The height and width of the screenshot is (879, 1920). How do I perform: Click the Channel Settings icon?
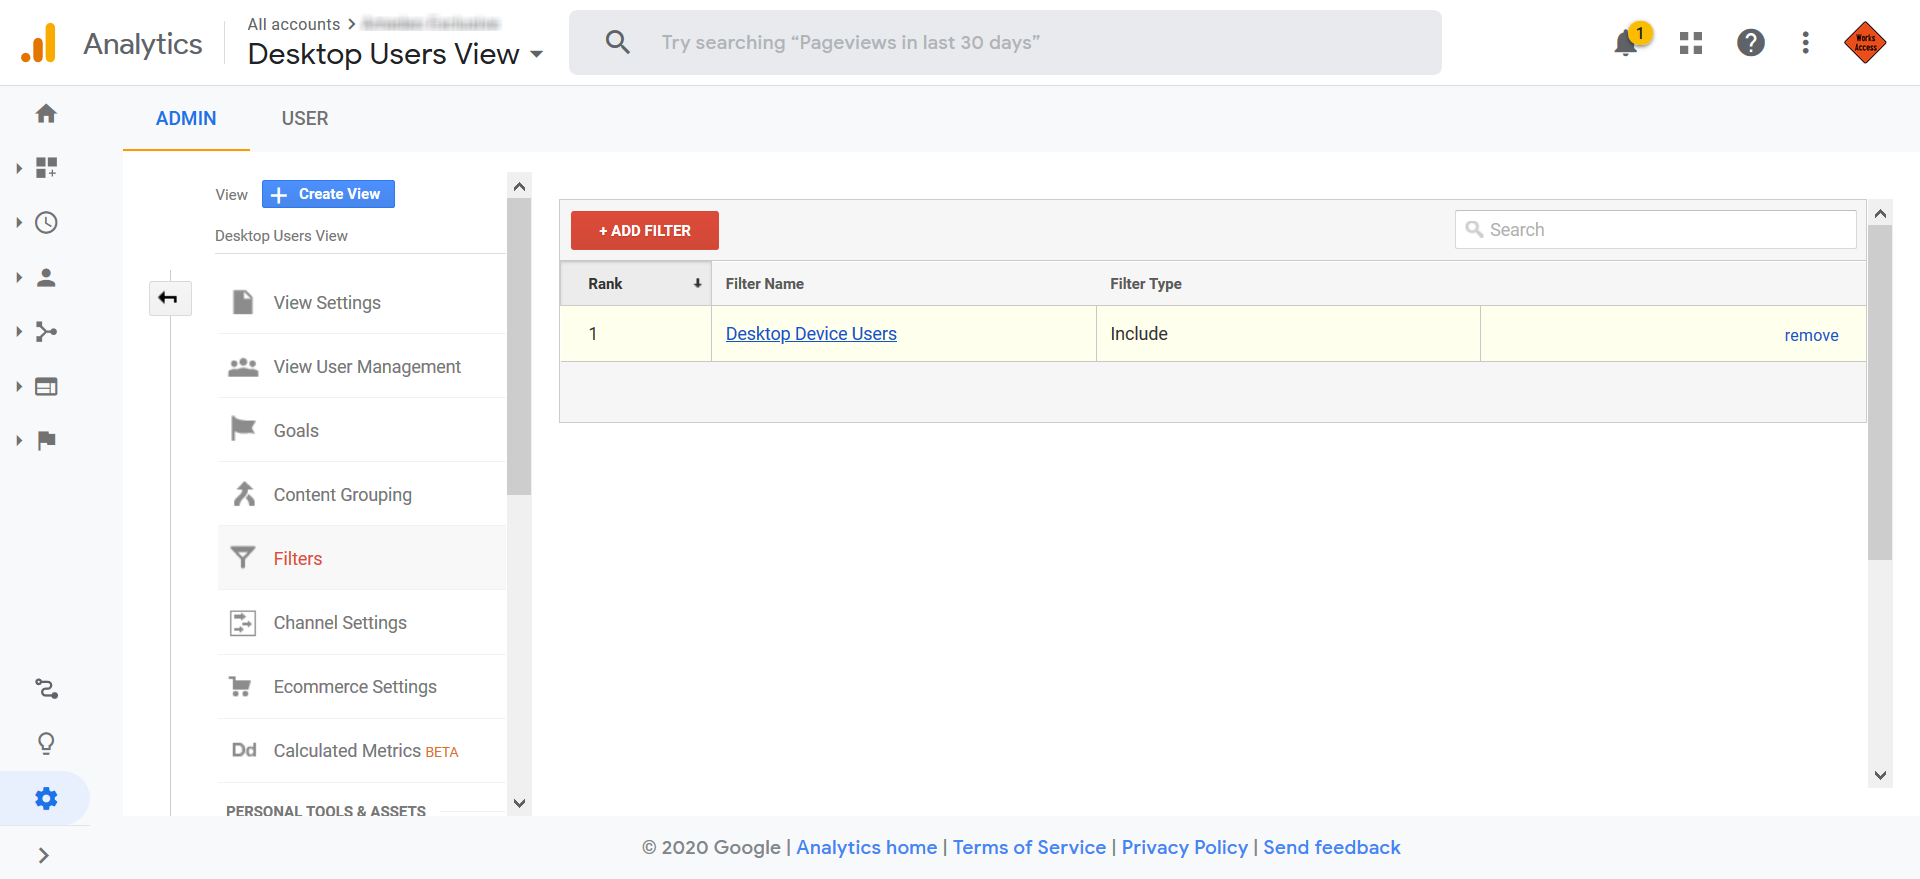(243, 623)
